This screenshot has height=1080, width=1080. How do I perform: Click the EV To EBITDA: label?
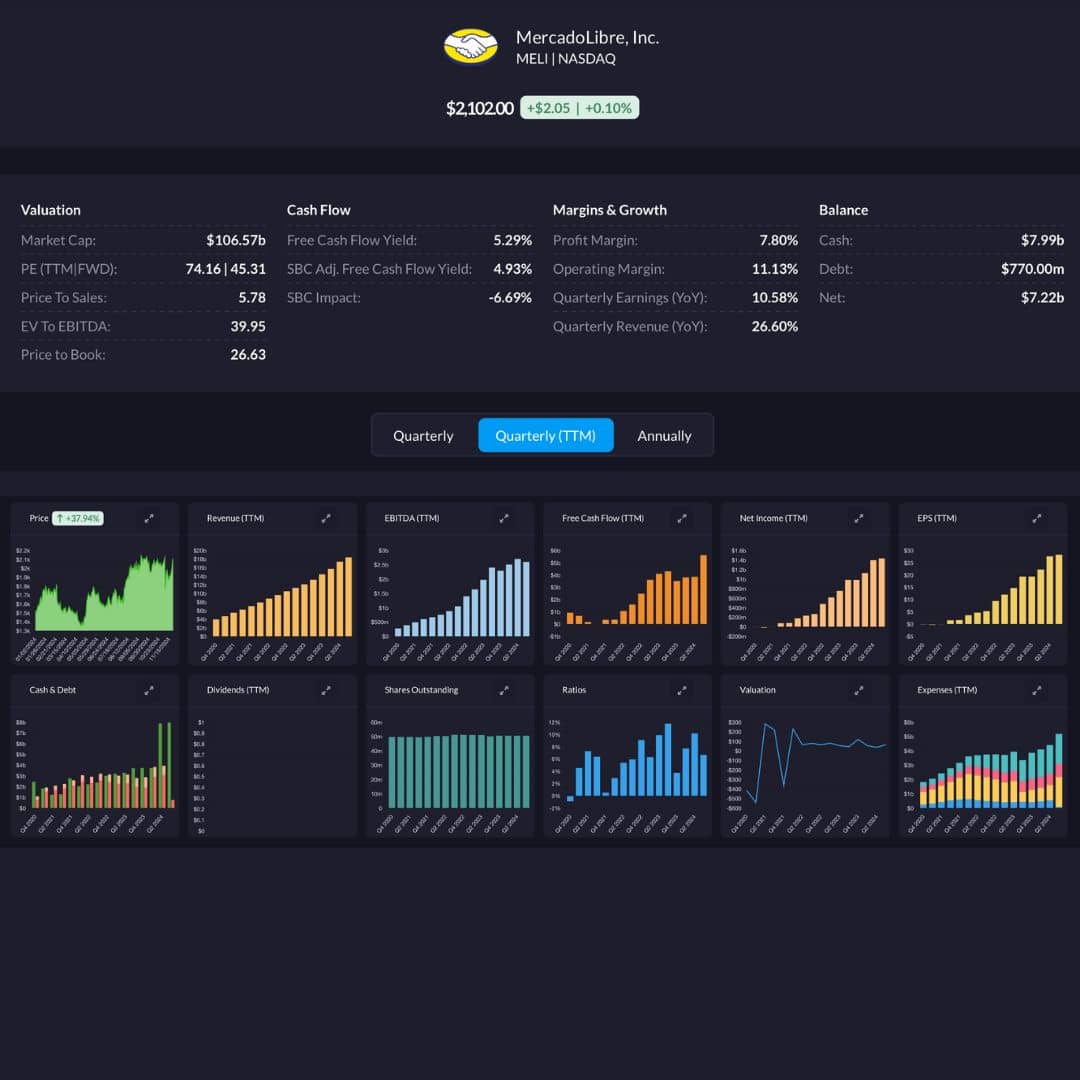point(65,326)
